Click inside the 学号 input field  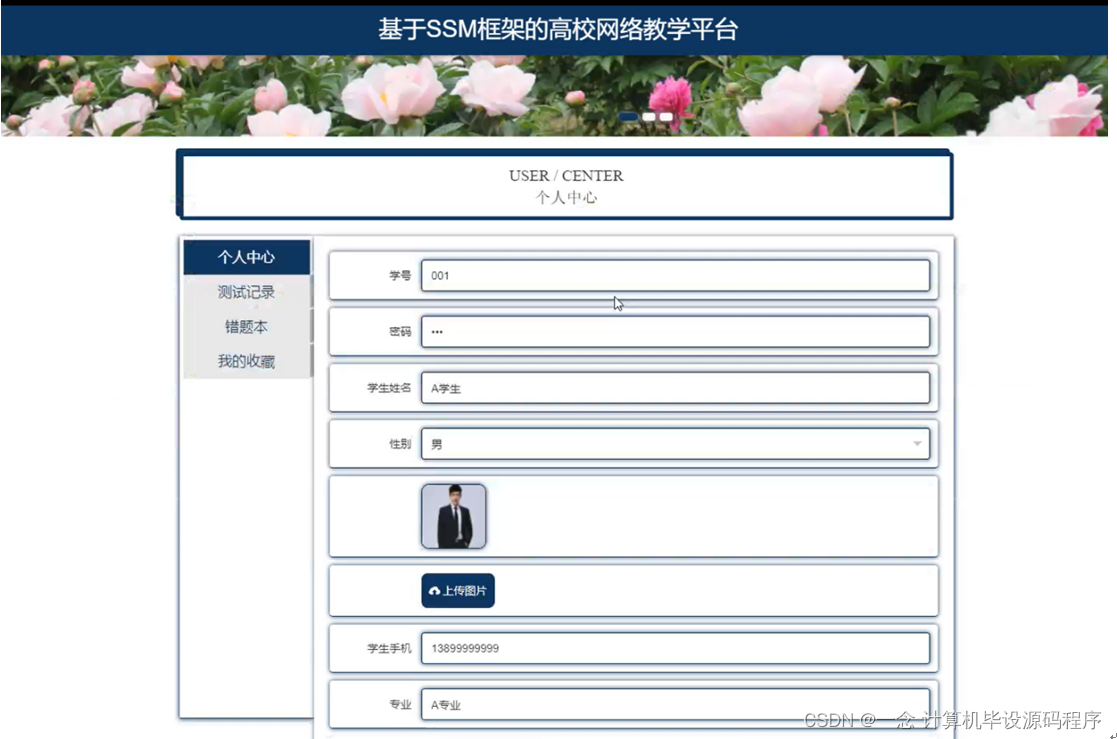[677, 276]
